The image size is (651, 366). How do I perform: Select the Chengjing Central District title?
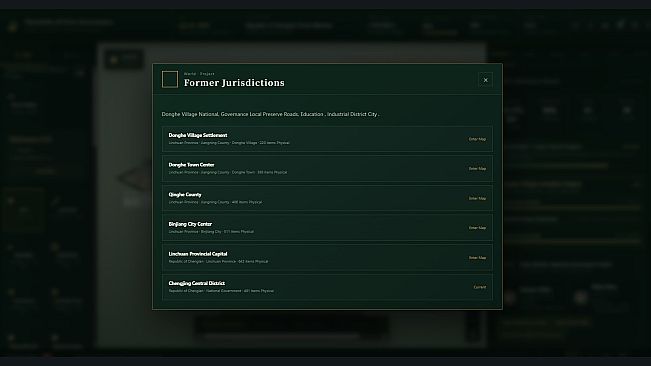196,283
